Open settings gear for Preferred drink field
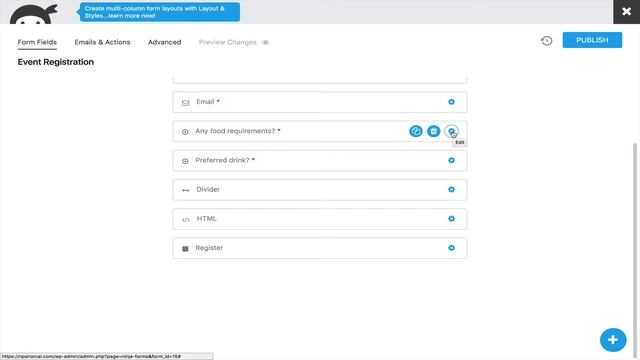The width and height of the screenshot is (640, 360). click(451, 160)
